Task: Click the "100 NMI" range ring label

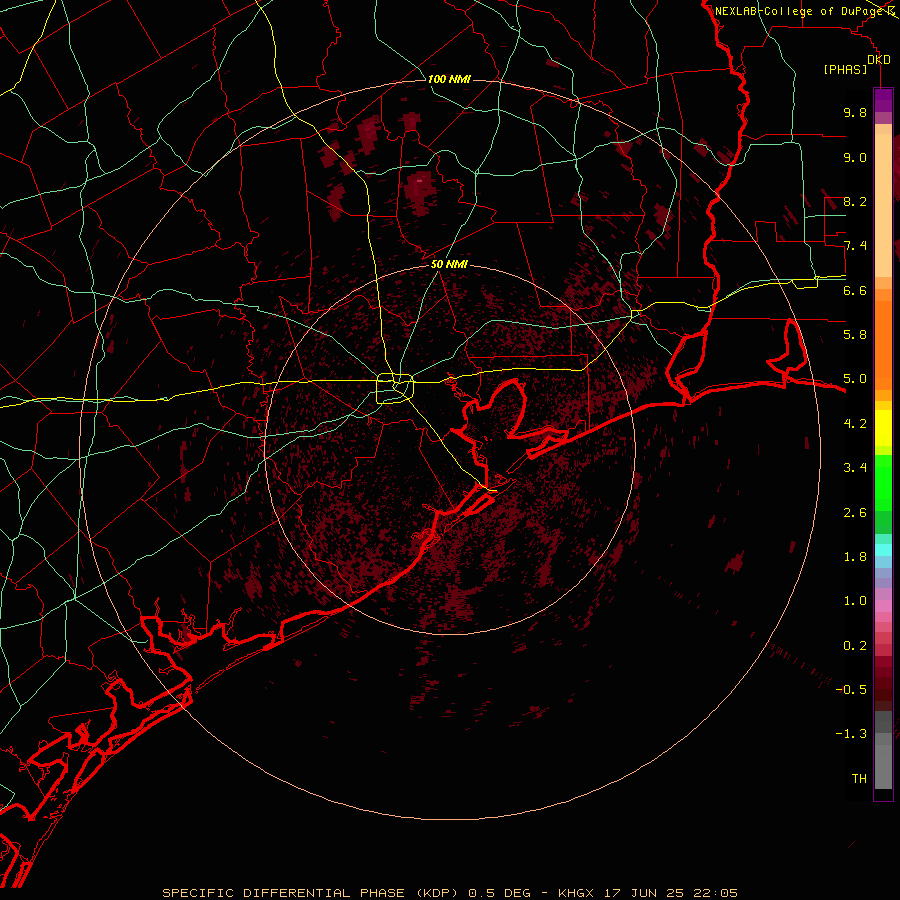Action: pos(449,79)
